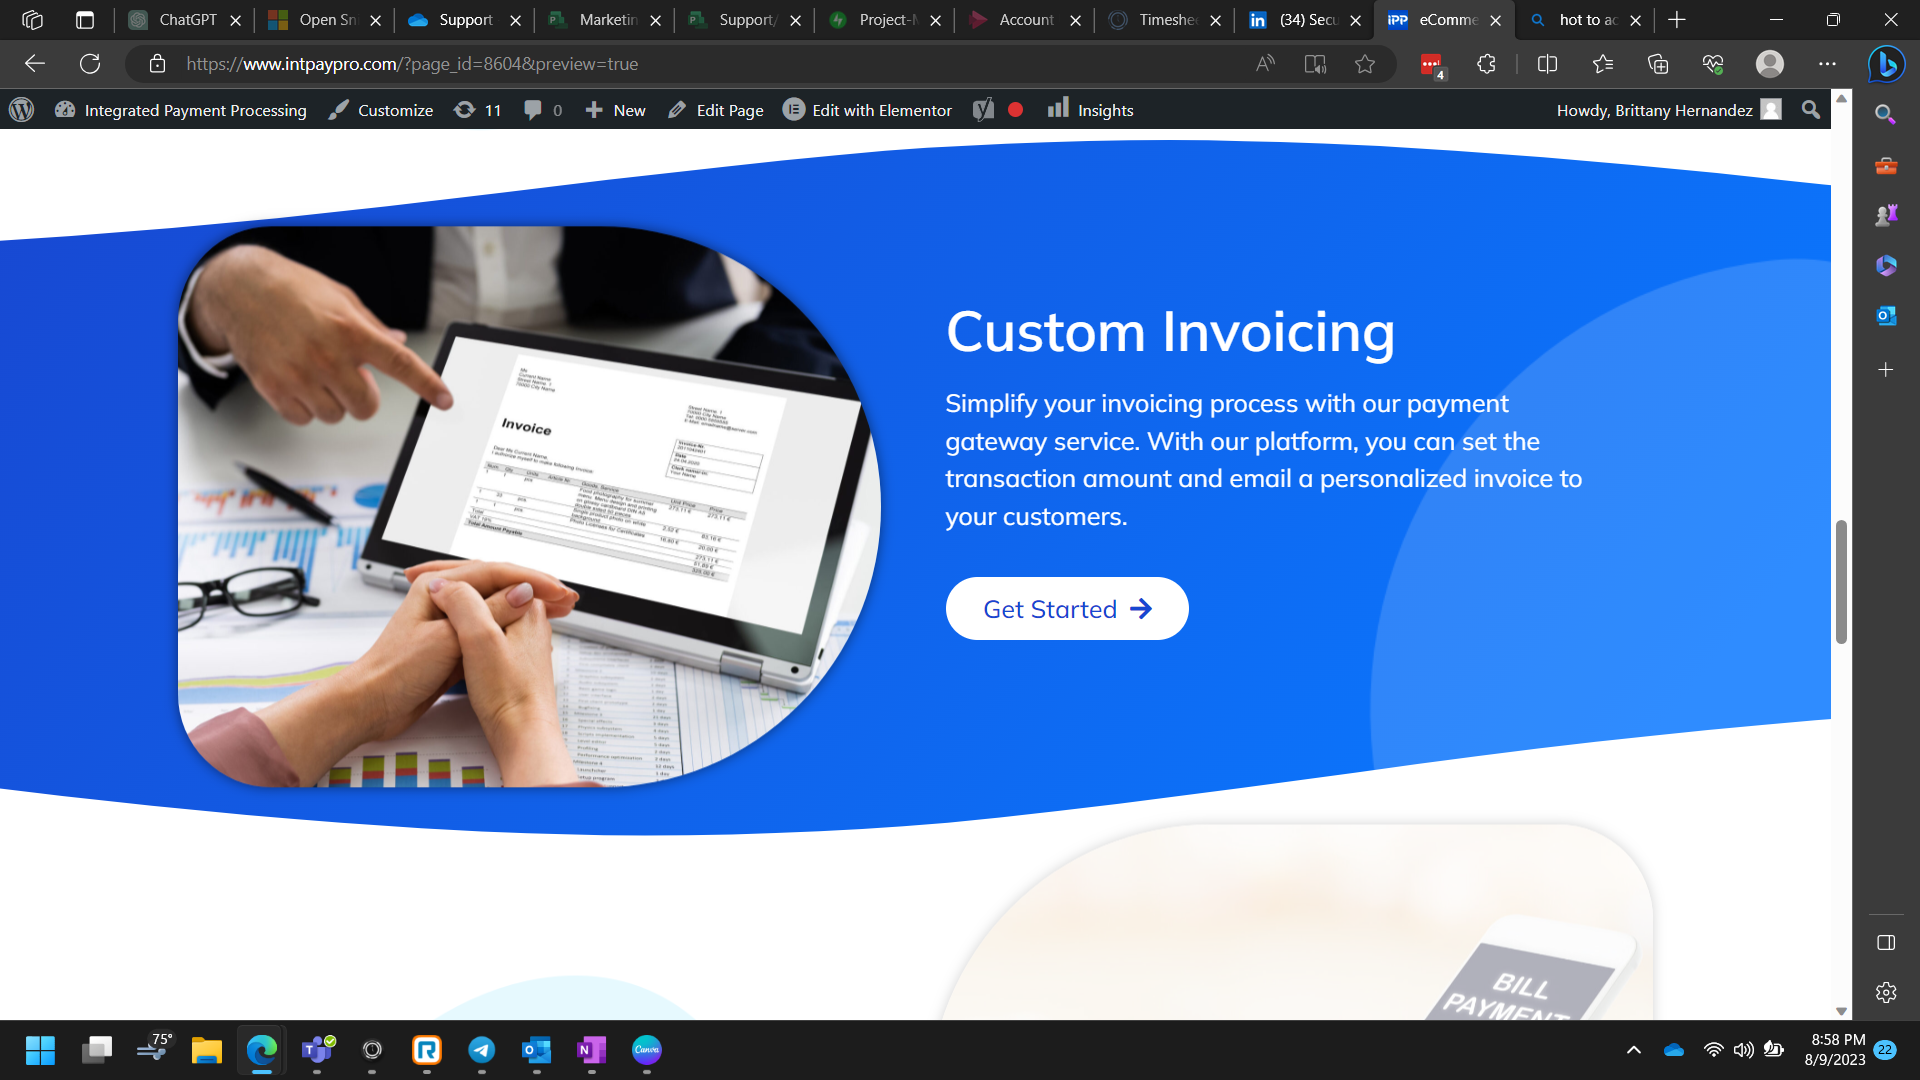Open the New content dropdown in admin bar
Screen dimensions: 1920x1080
tap(615, 110)
